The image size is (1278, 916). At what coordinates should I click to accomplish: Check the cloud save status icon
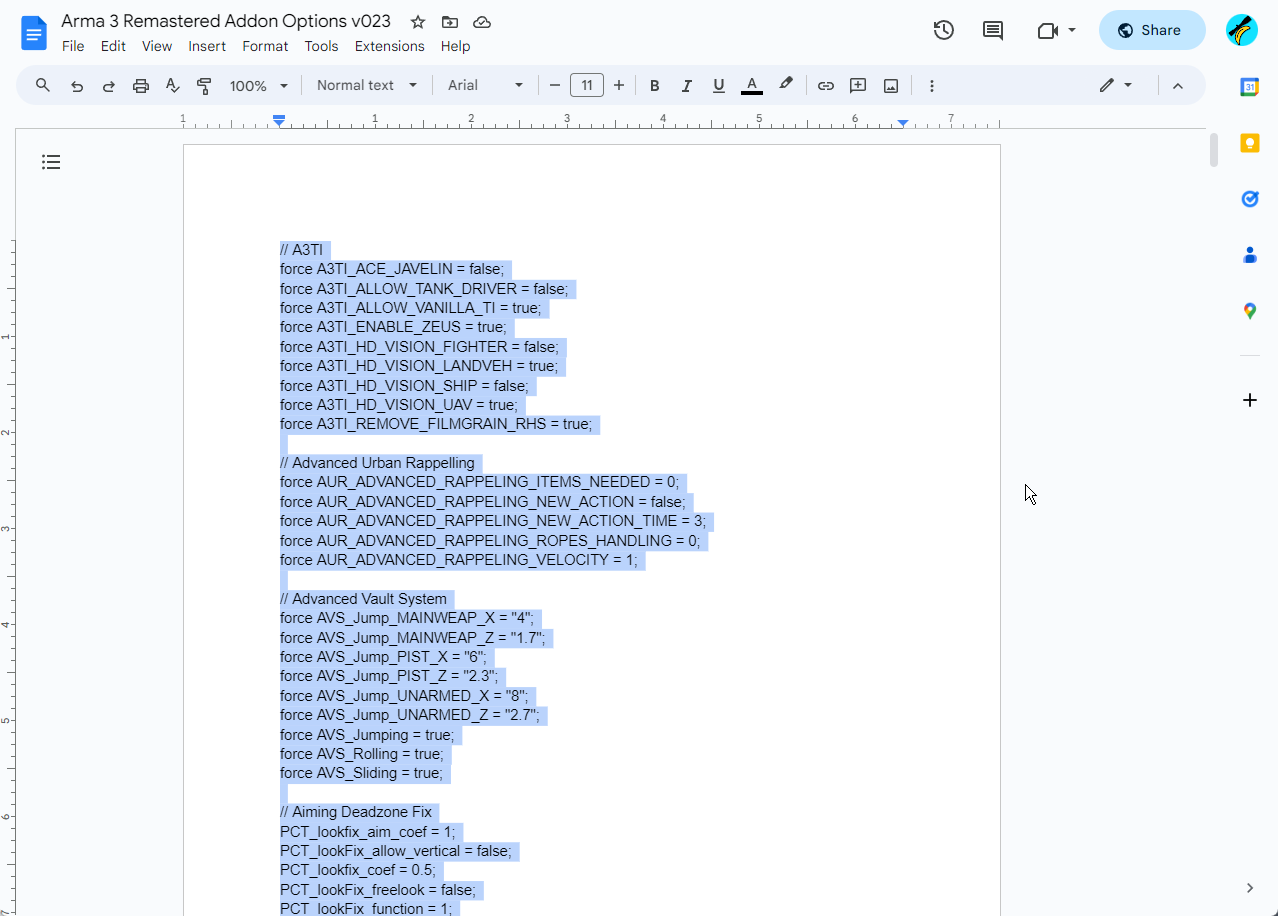[x=482, y=22]
